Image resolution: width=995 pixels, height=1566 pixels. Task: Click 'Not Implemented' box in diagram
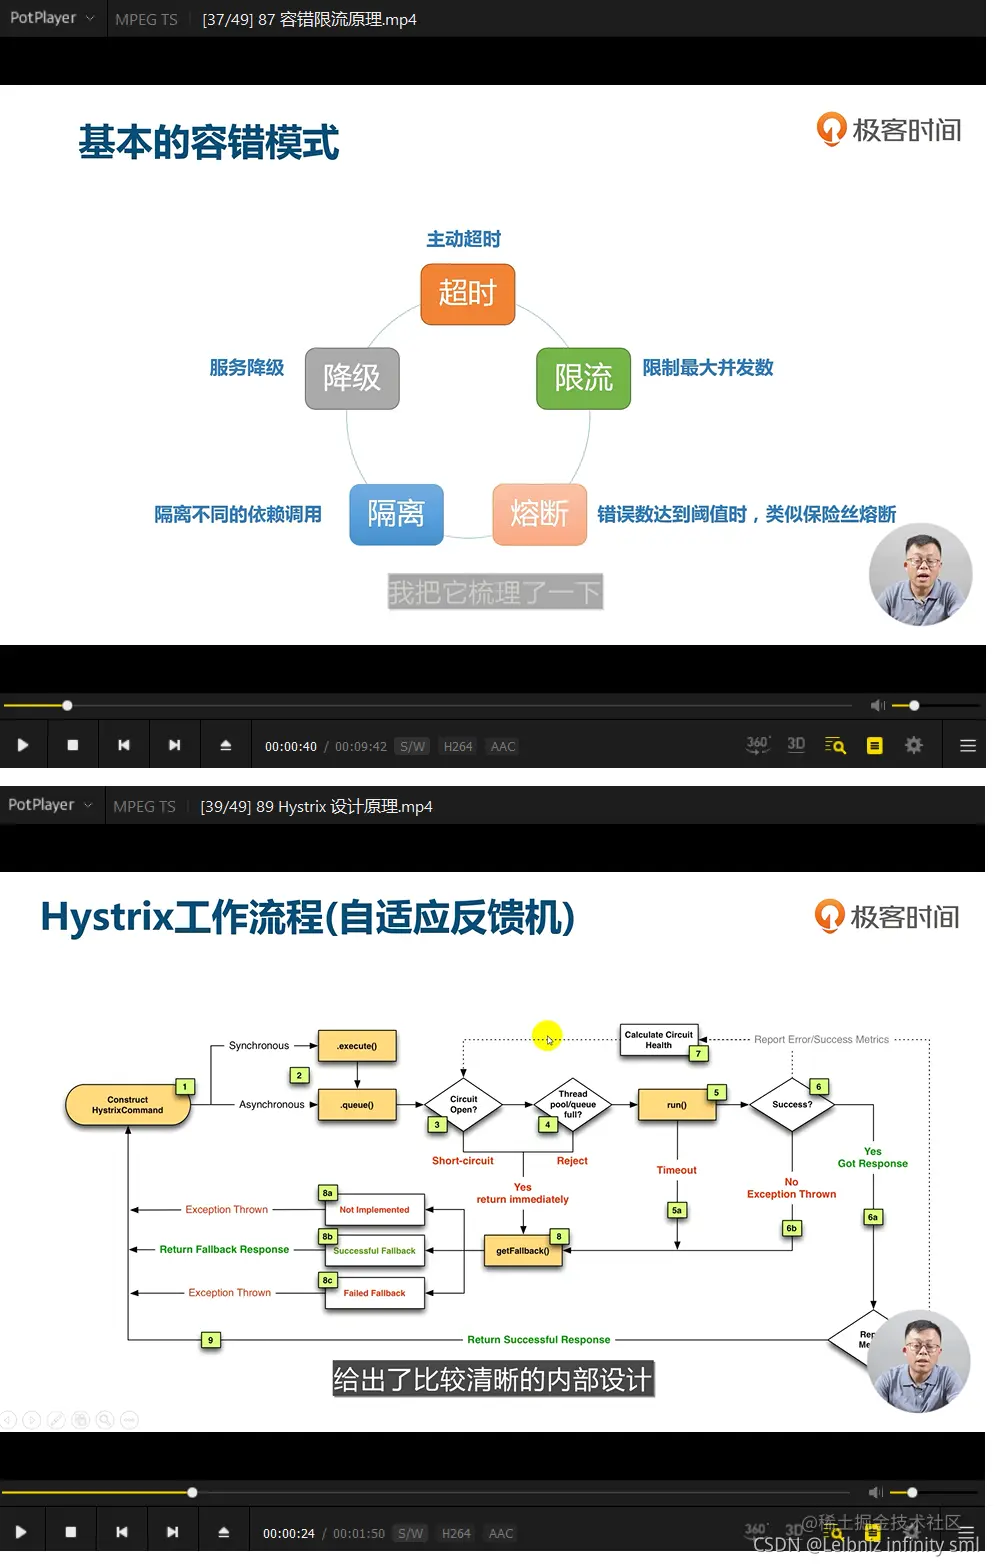[375, 1210]
